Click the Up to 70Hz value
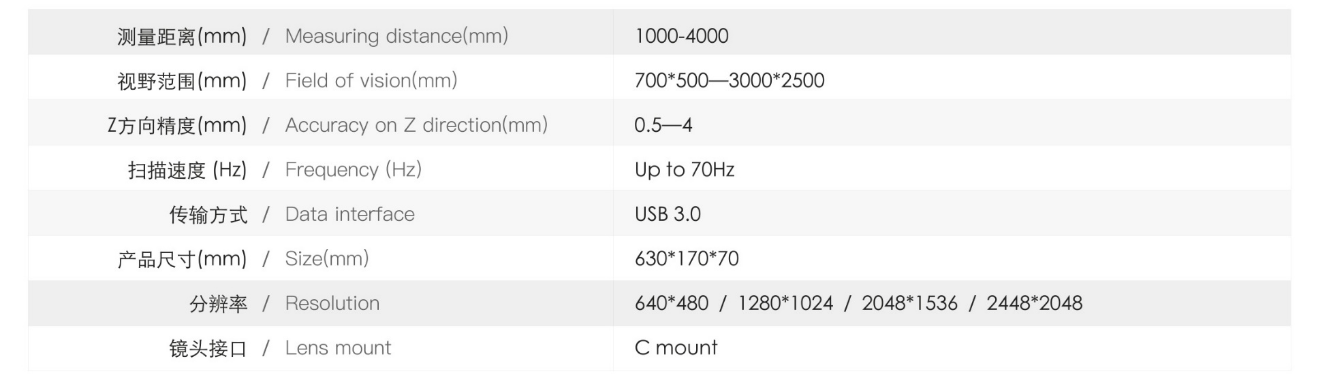1319x381 pixels. coord(685,170)
